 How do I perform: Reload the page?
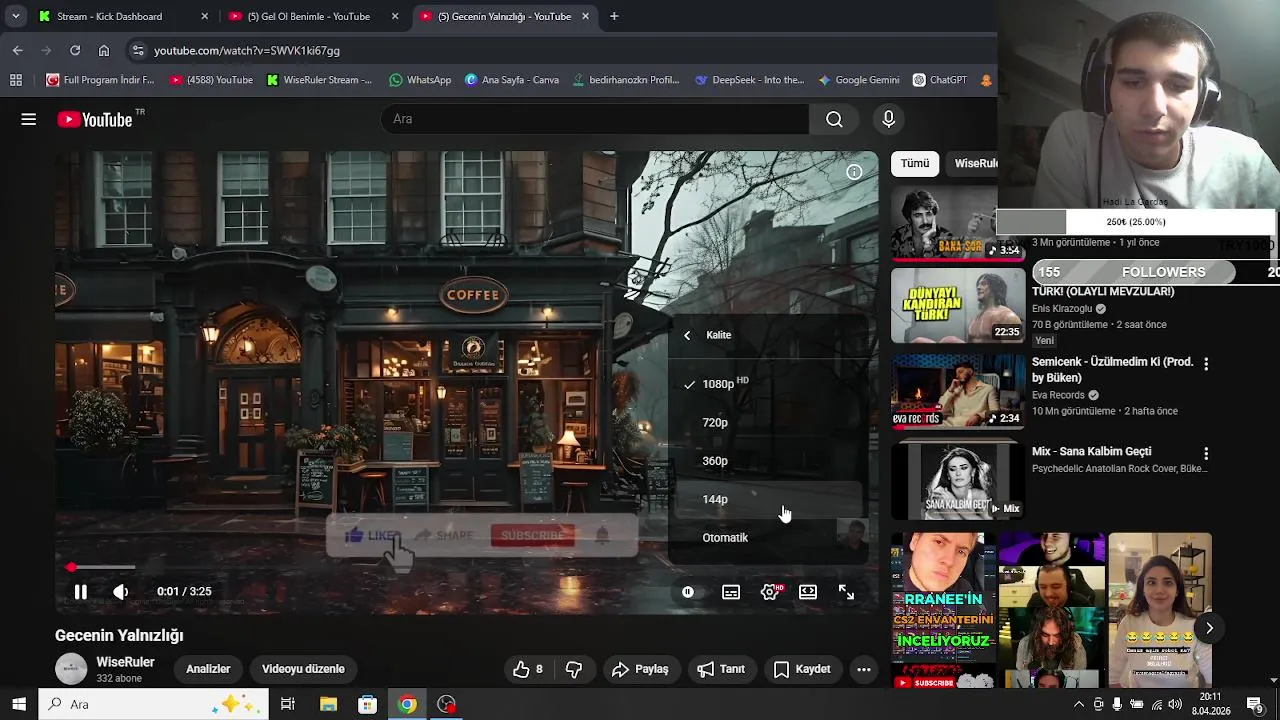coord(75,50)
